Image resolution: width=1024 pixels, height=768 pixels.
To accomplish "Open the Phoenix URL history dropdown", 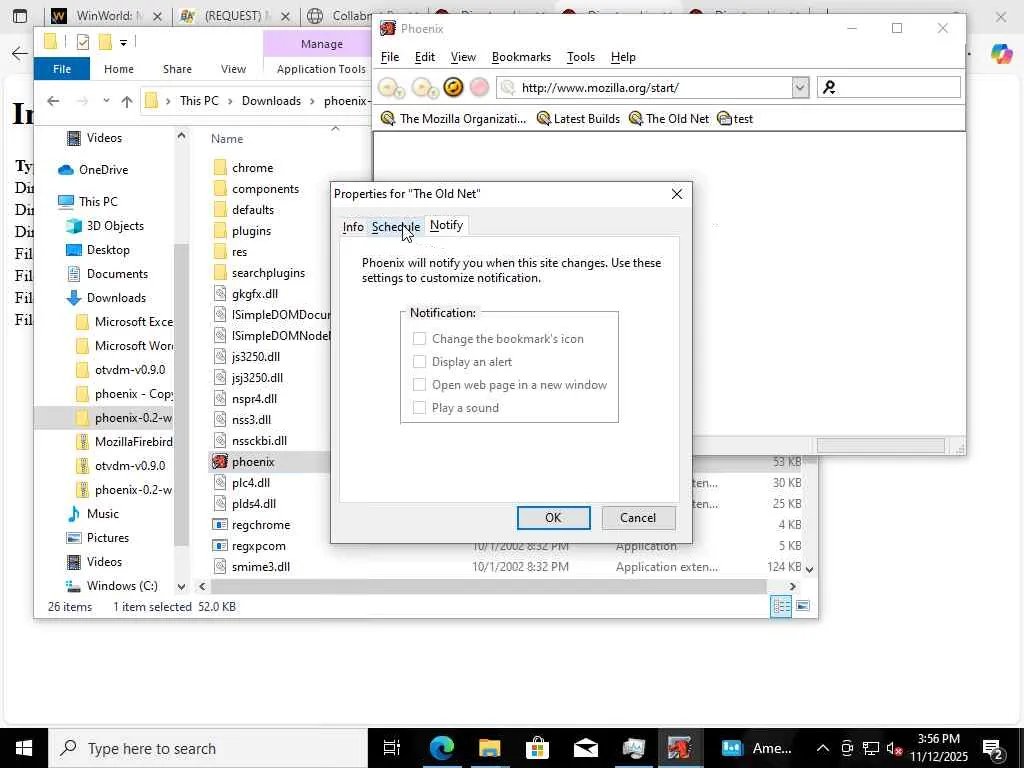I will [800, 87].
